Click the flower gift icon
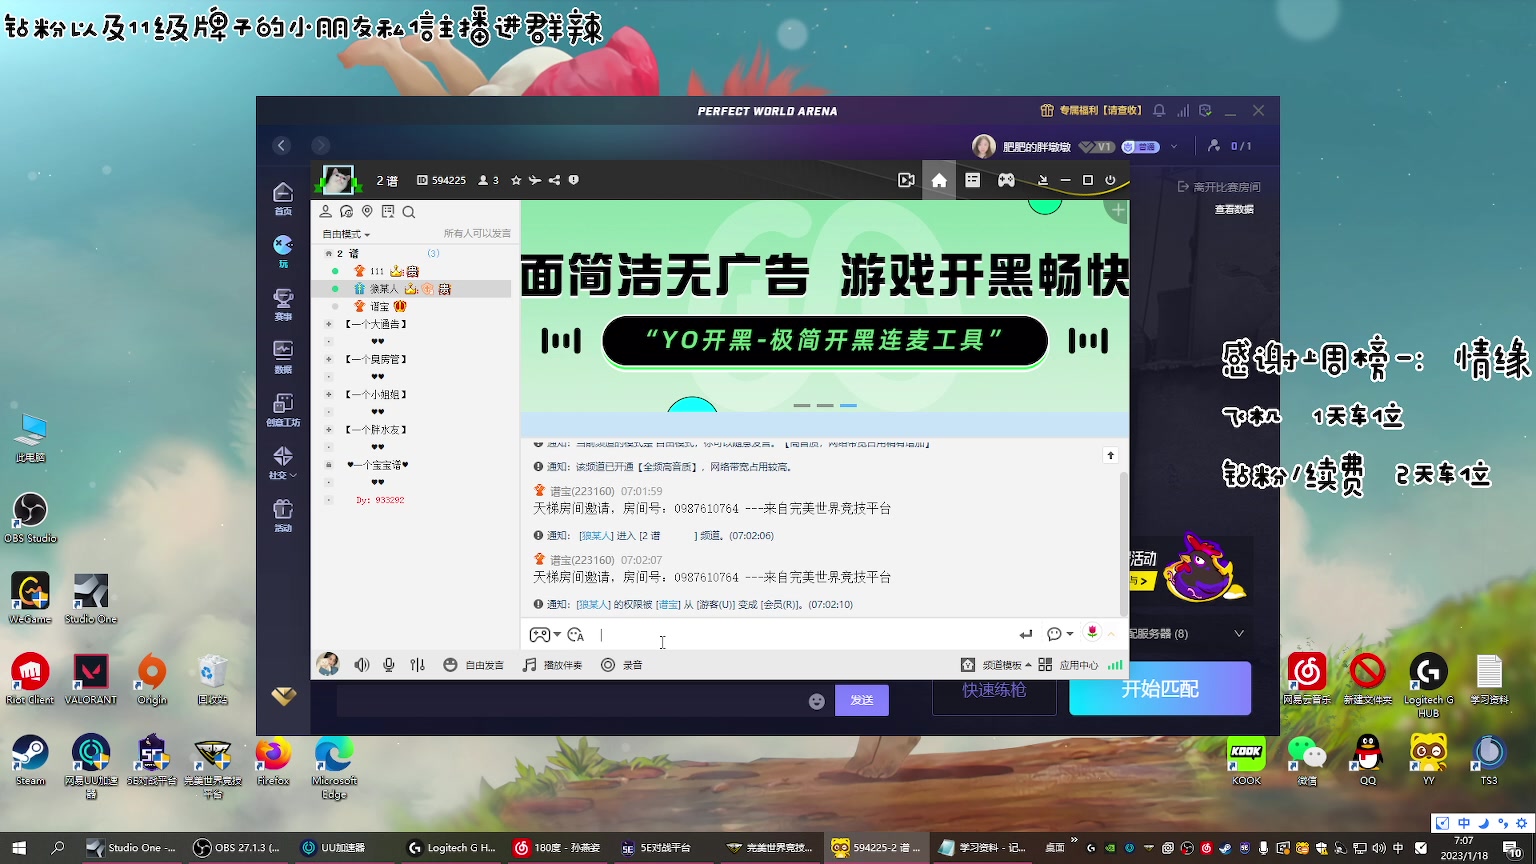The width and height of the screenshot is (1536, 864). point(1092,632)
